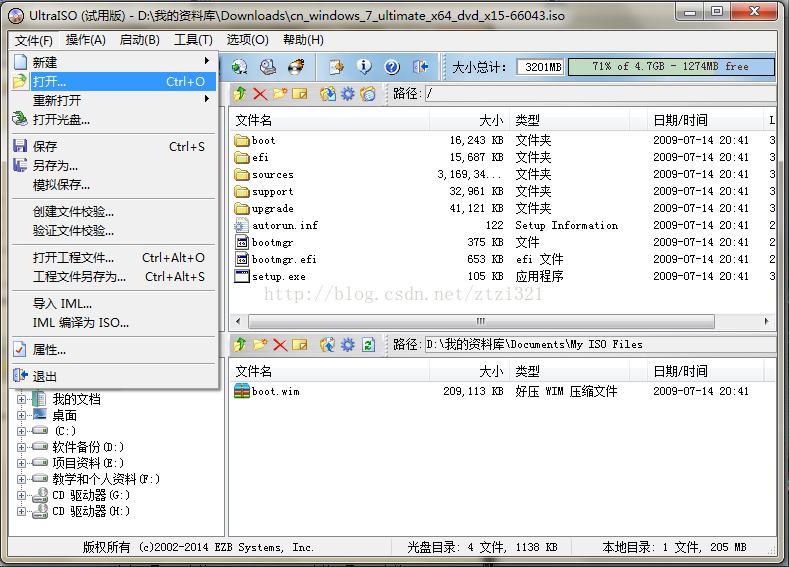Click refresh icon in local pane toolbar
This screenshot has height=567, width=789.
coord(368,345)
